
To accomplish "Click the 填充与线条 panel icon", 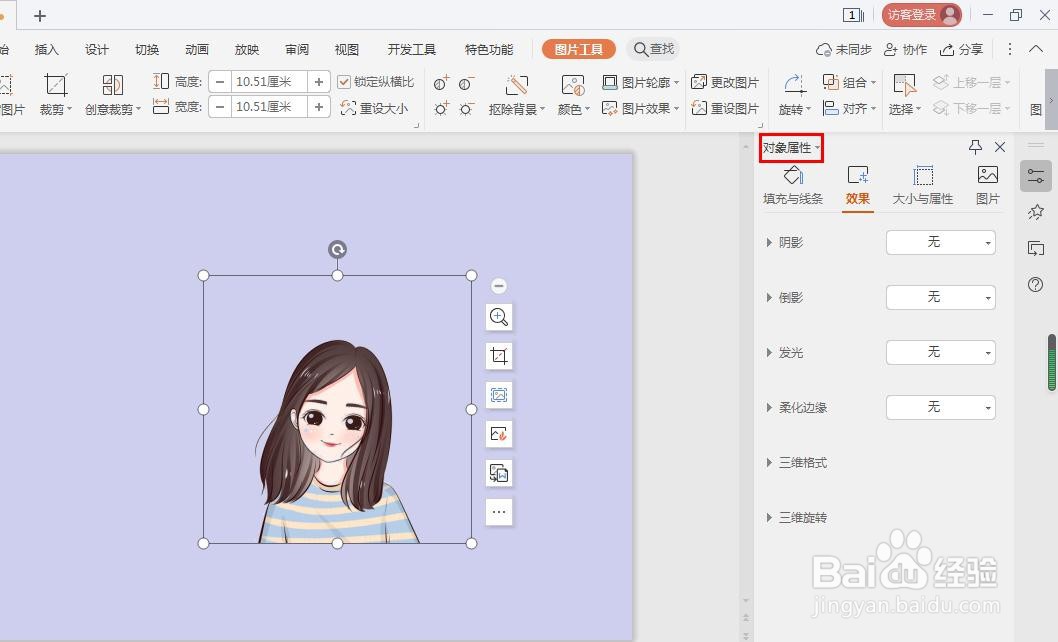I will tap(793, 184).
